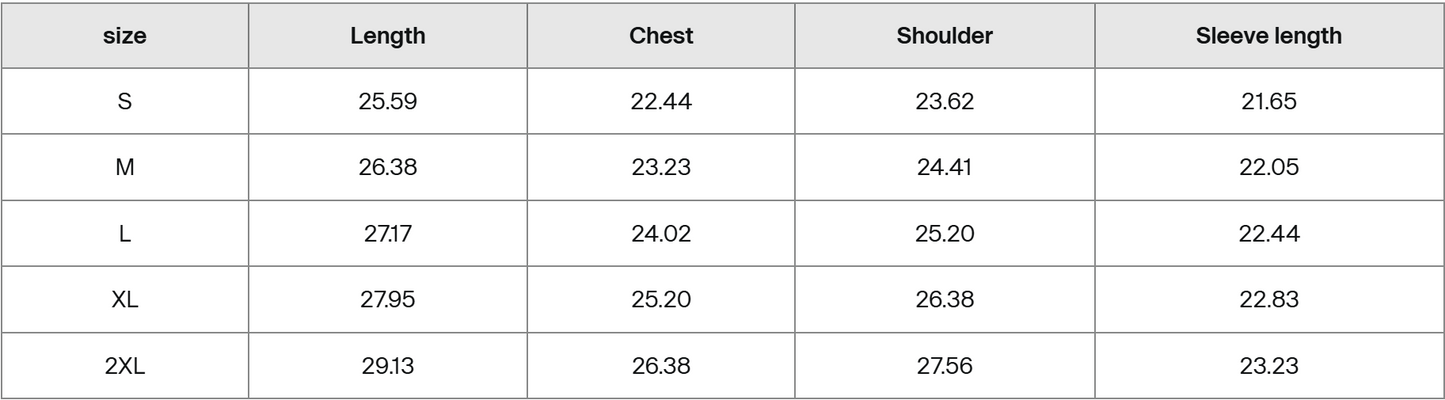Click the 'Length' column header
Viewport: 1445px width, 400px height.
[x=388, y=36]
